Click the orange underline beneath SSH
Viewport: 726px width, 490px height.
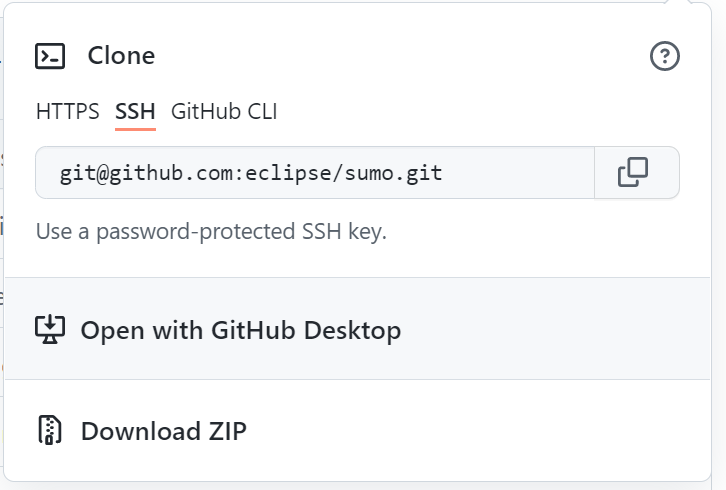pyautogui.click(x=135, y=128)
